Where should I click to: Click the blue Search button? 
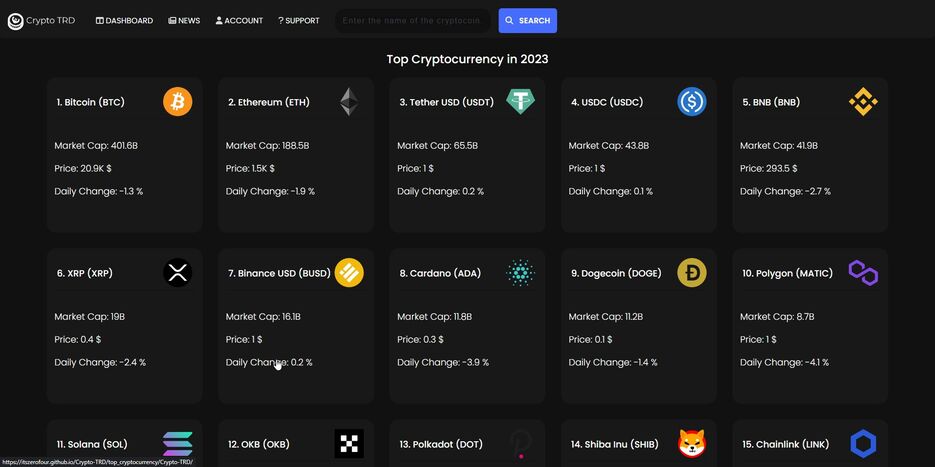pos(528,21)
